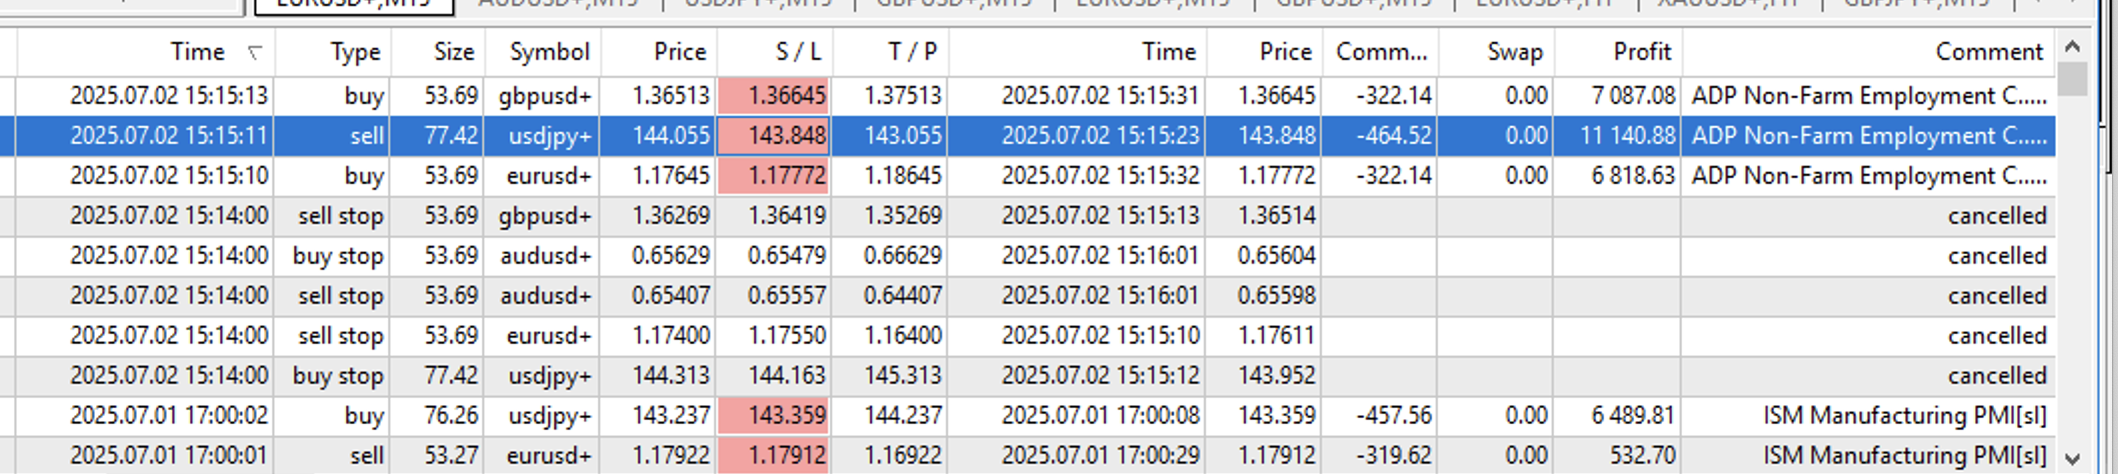Viewport: 2118px width, 474px height.
Task: Click the truncated Comm... column header
Action: (1381, 52)
